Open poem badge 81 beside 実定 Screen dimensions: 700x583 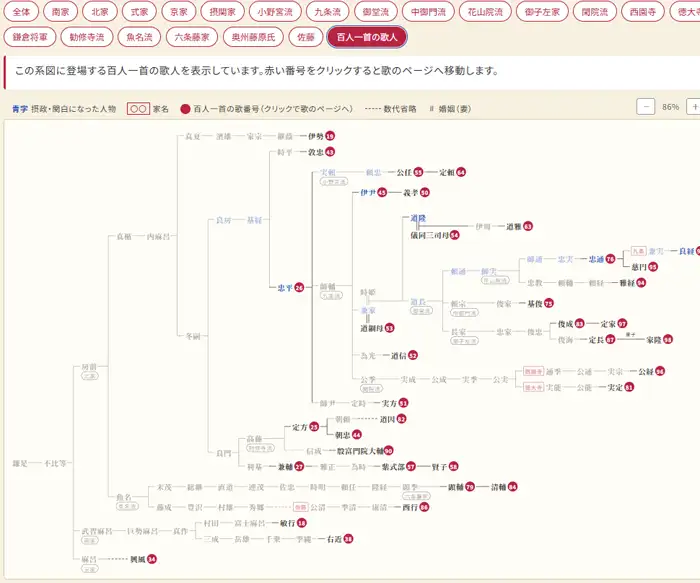coord(629,387)
